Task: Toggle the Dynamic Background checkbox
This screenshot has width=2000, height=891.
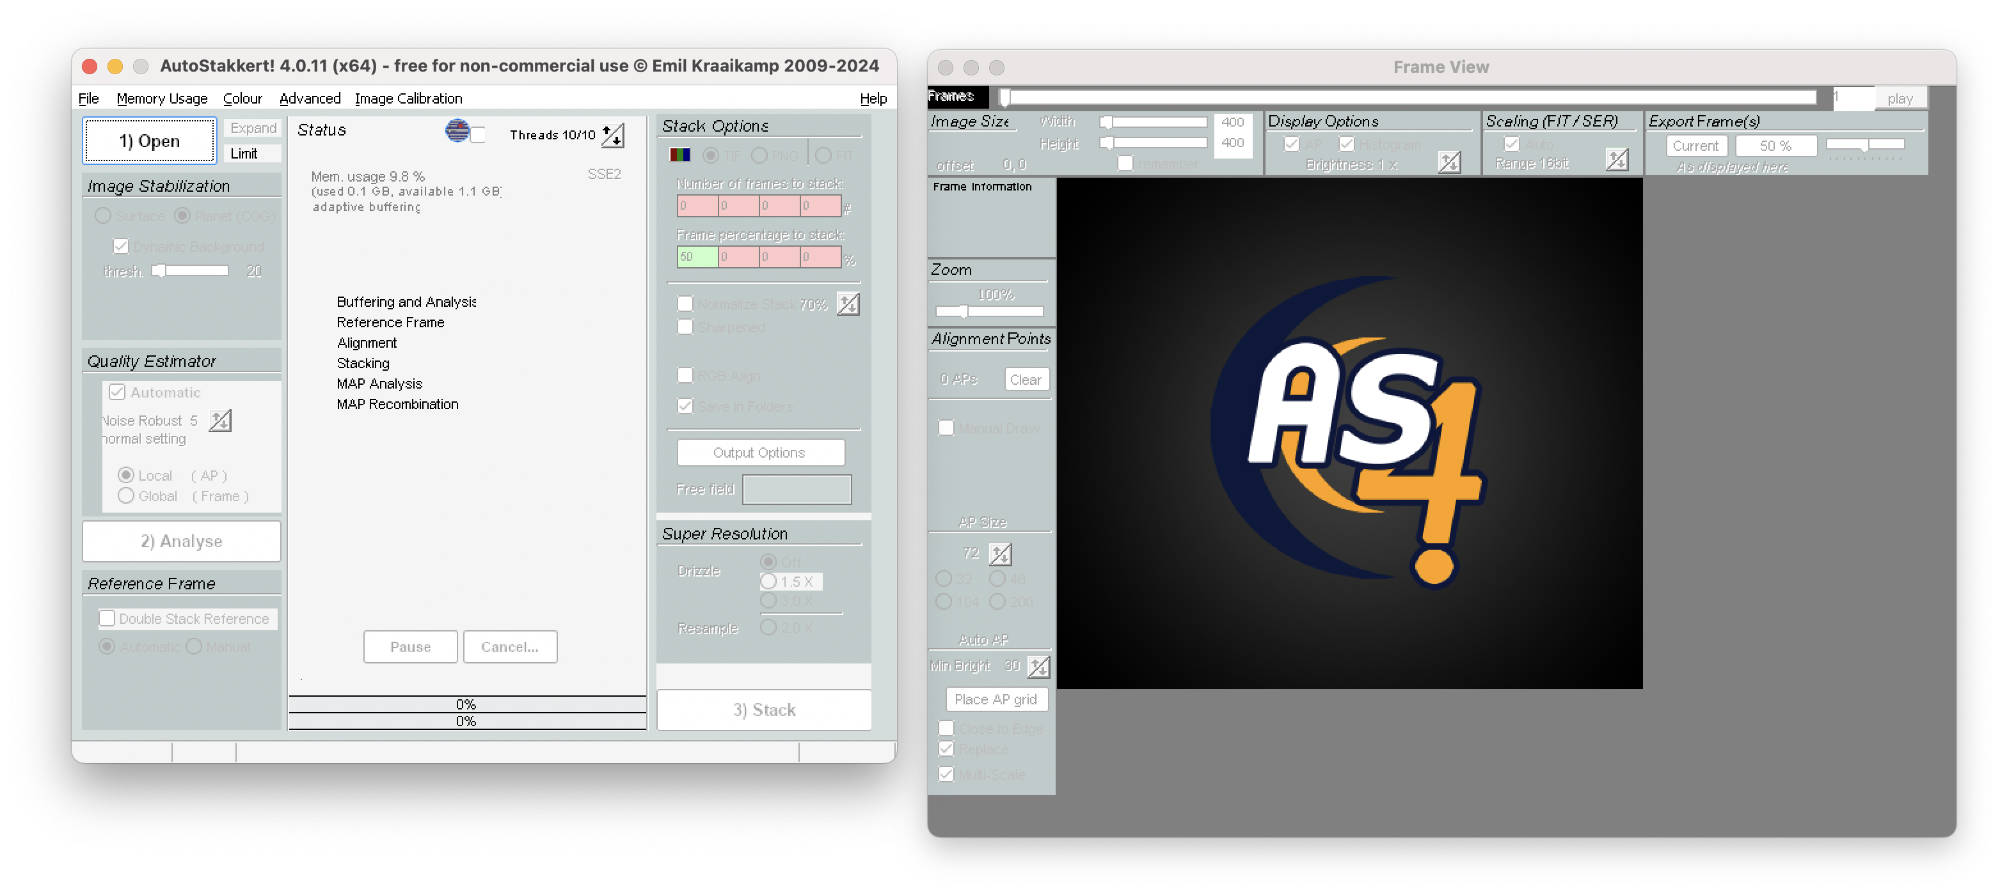Action: [x=121, y=246]
